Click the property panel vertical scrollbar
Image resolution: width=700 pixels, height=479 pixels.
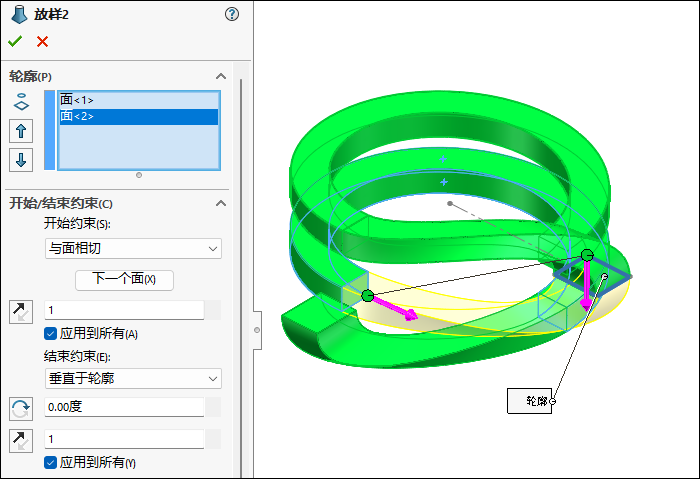click(x=242, y=277)
